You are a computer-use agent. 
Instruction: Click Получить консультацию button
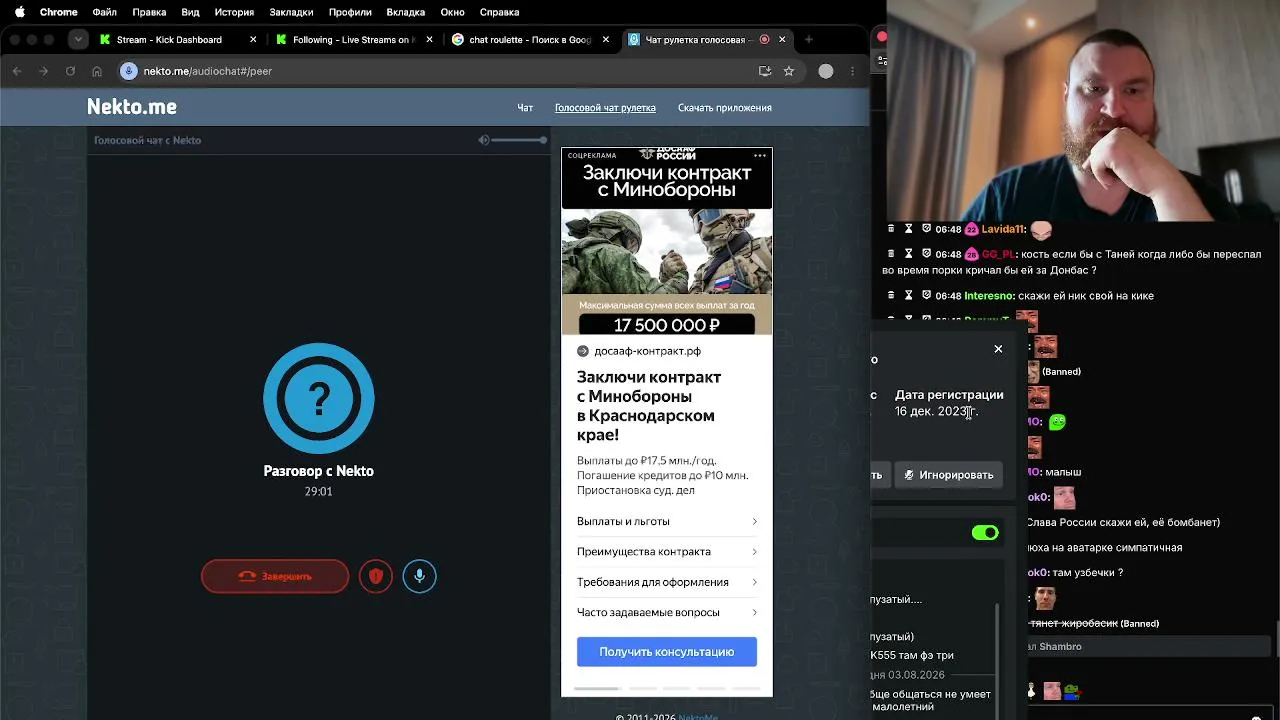[x=667, y=652]
